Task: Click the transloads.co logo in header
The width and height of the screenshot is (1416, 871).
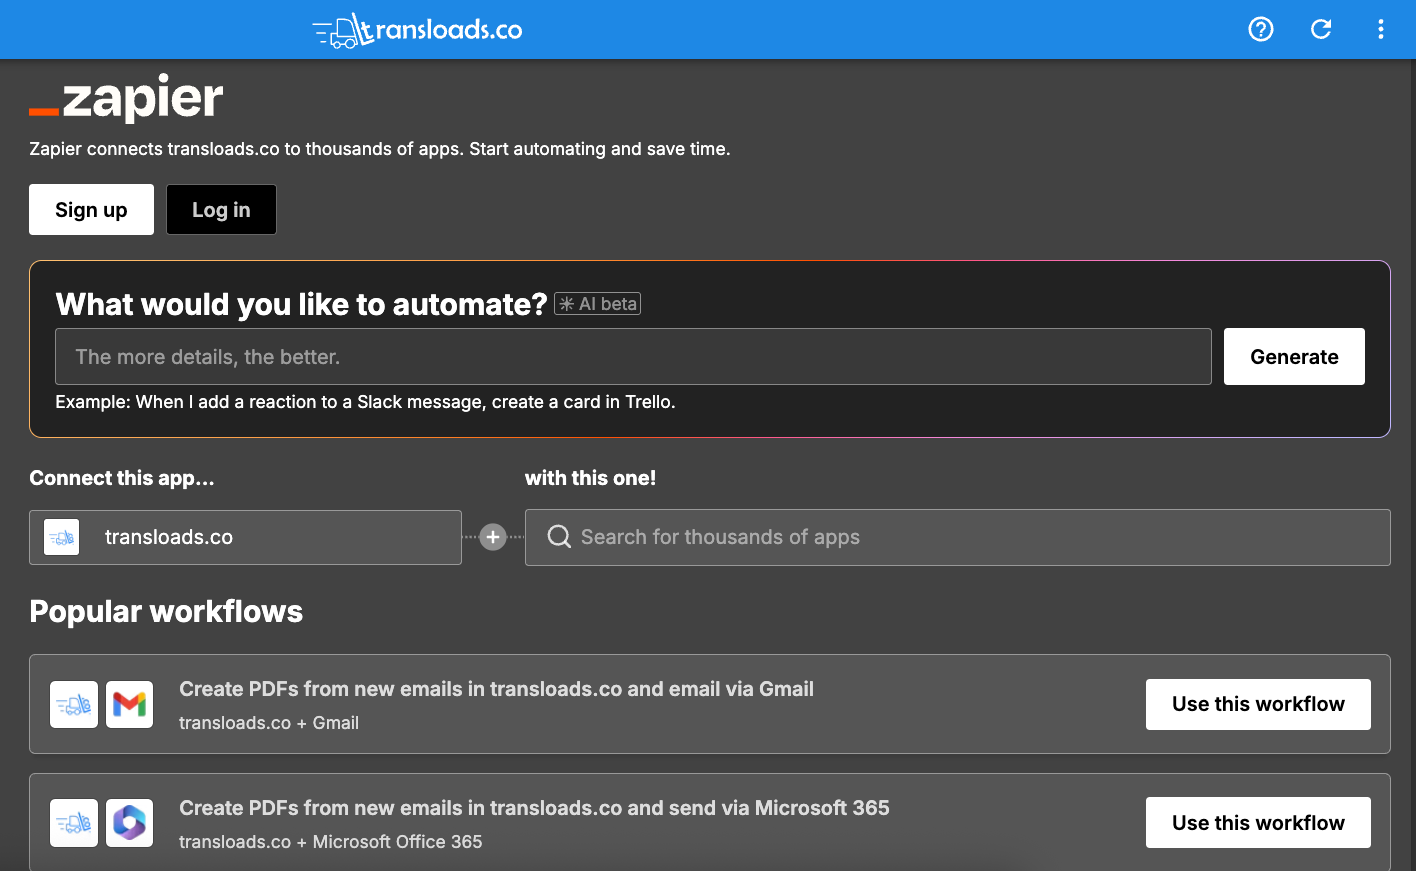Action: [x=417, y=30]
